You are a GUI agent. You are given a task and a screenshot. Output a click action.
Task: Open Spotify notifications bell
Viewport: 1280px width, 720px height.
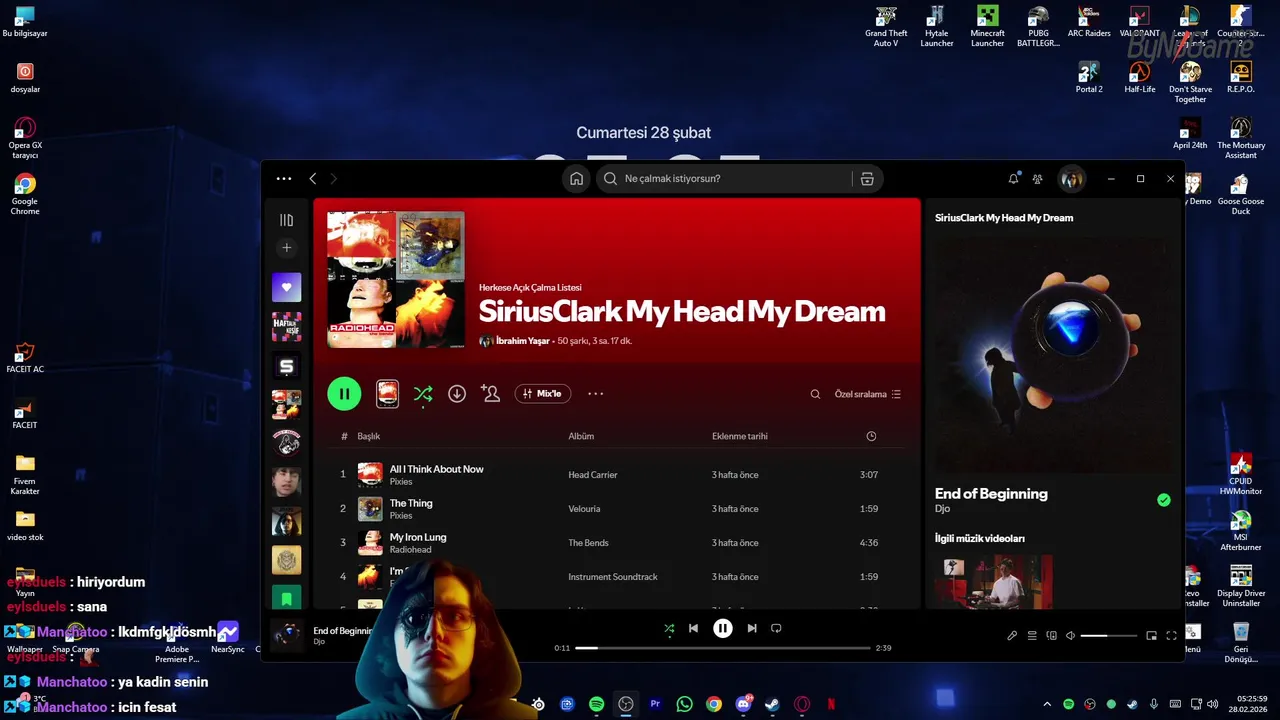tap(1013, 179)
